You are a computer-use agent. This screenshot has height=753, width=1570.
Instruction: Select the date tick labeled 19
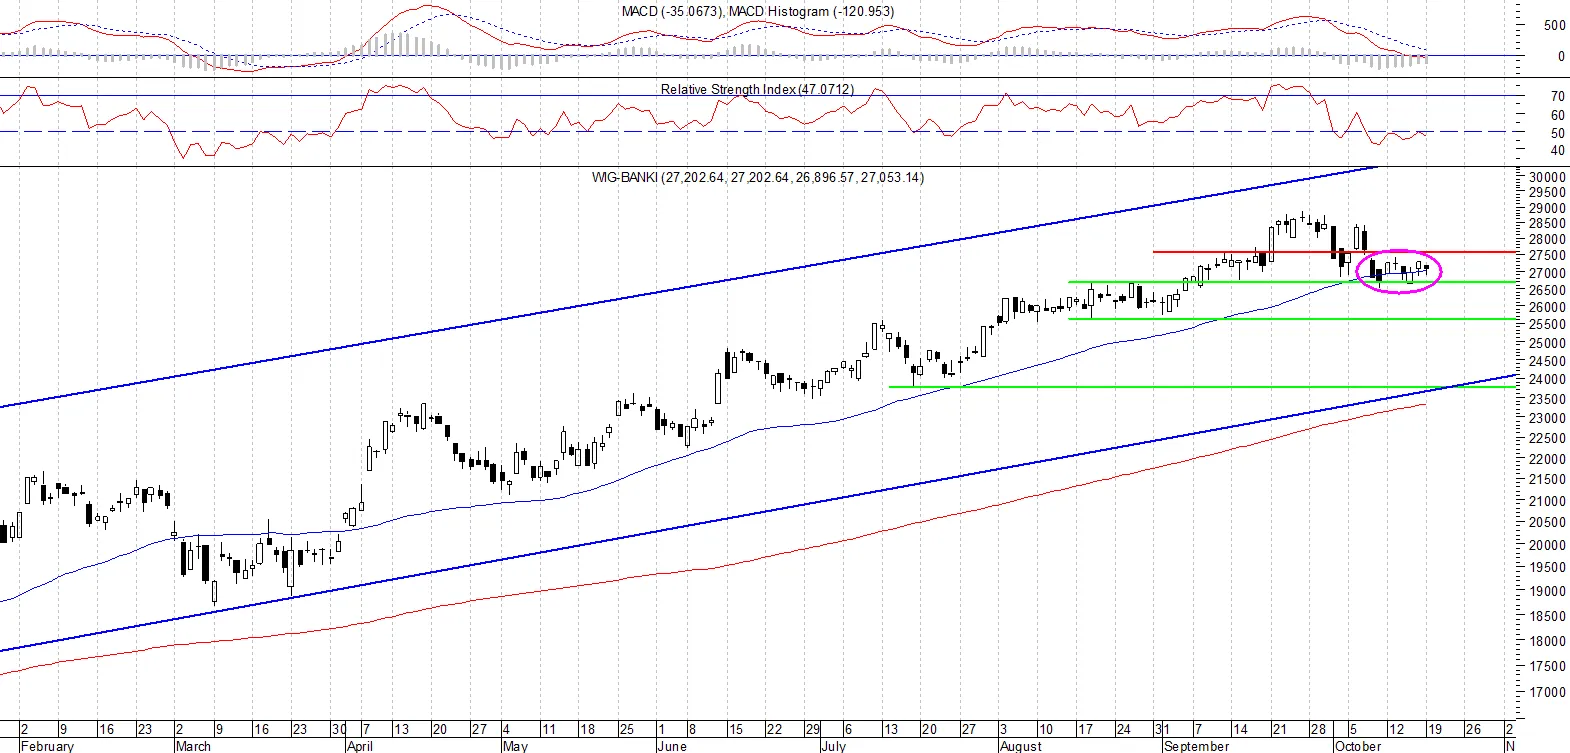tap(1434, 729)
